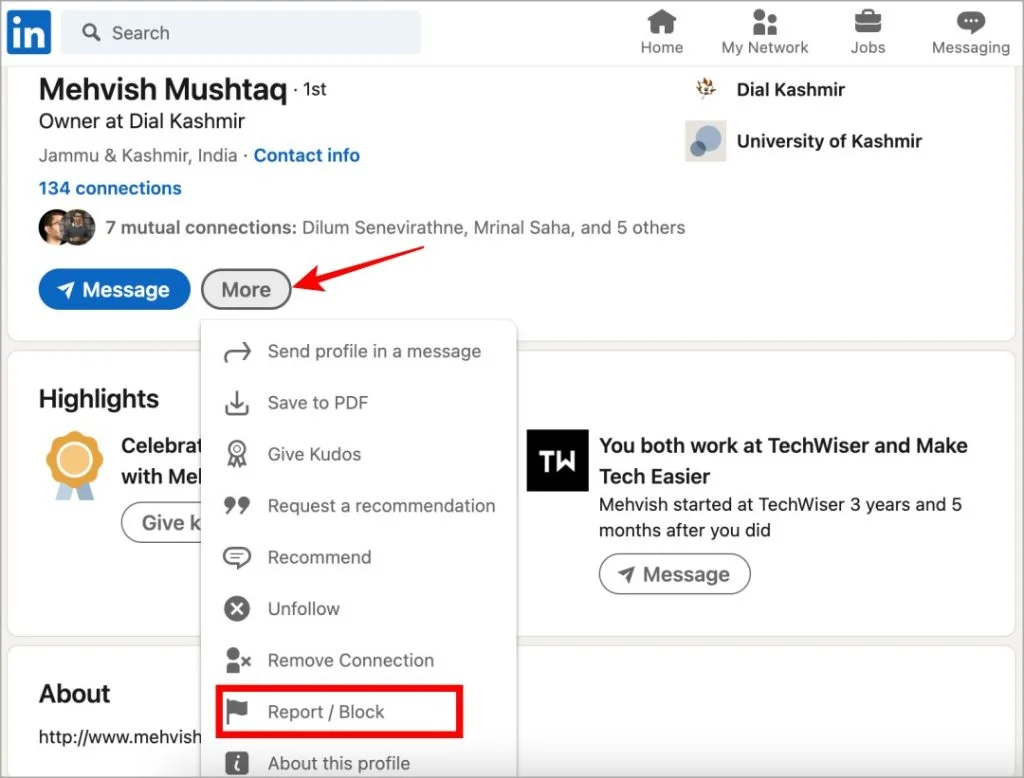The height and width of the screenshot is (778, 1024).
Task: Click Contact info link
Action: (306, 155)
